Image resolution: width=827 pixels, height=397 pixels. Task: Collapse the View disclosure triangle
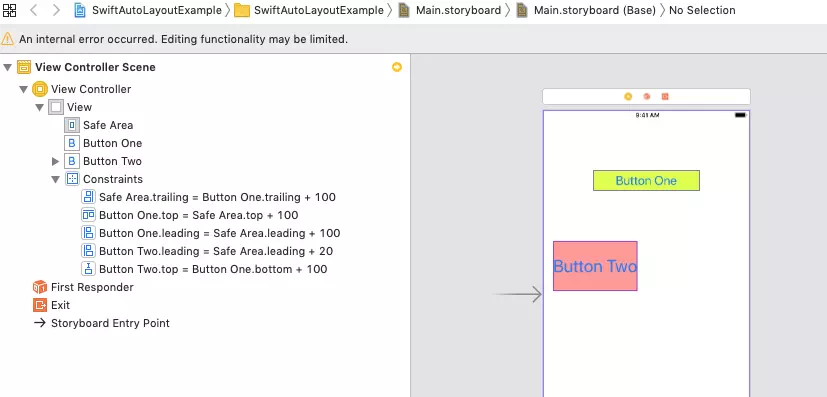click(x=40, y=108)
